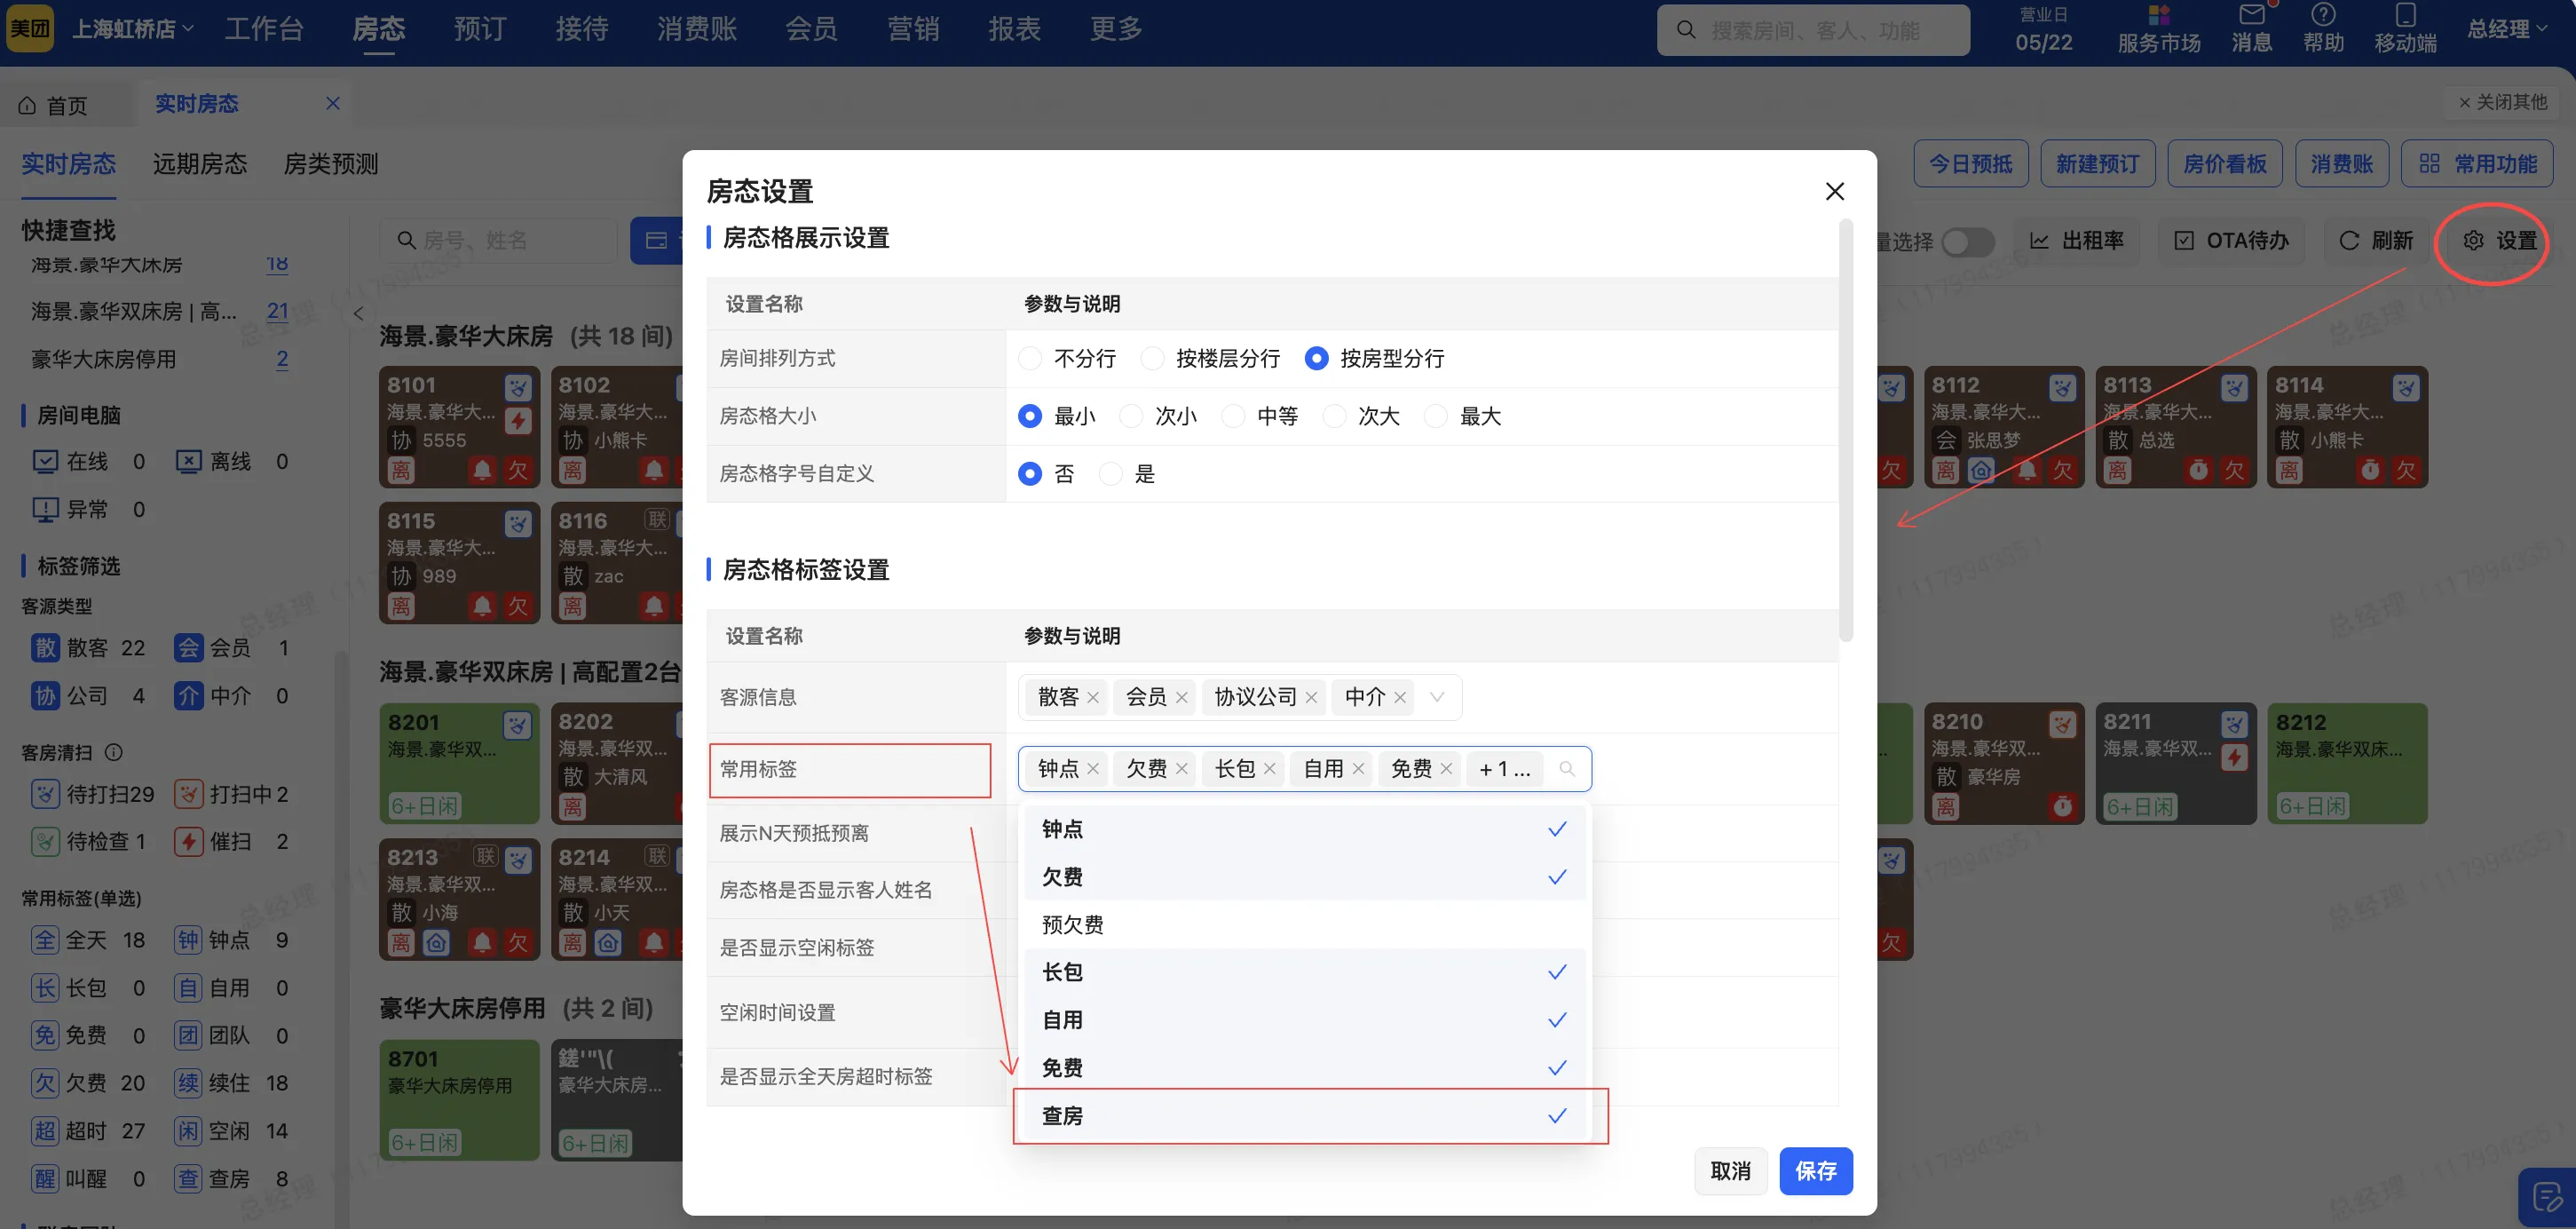
Task: Deselect 长包 in dropdown list
Action: 1302,972
